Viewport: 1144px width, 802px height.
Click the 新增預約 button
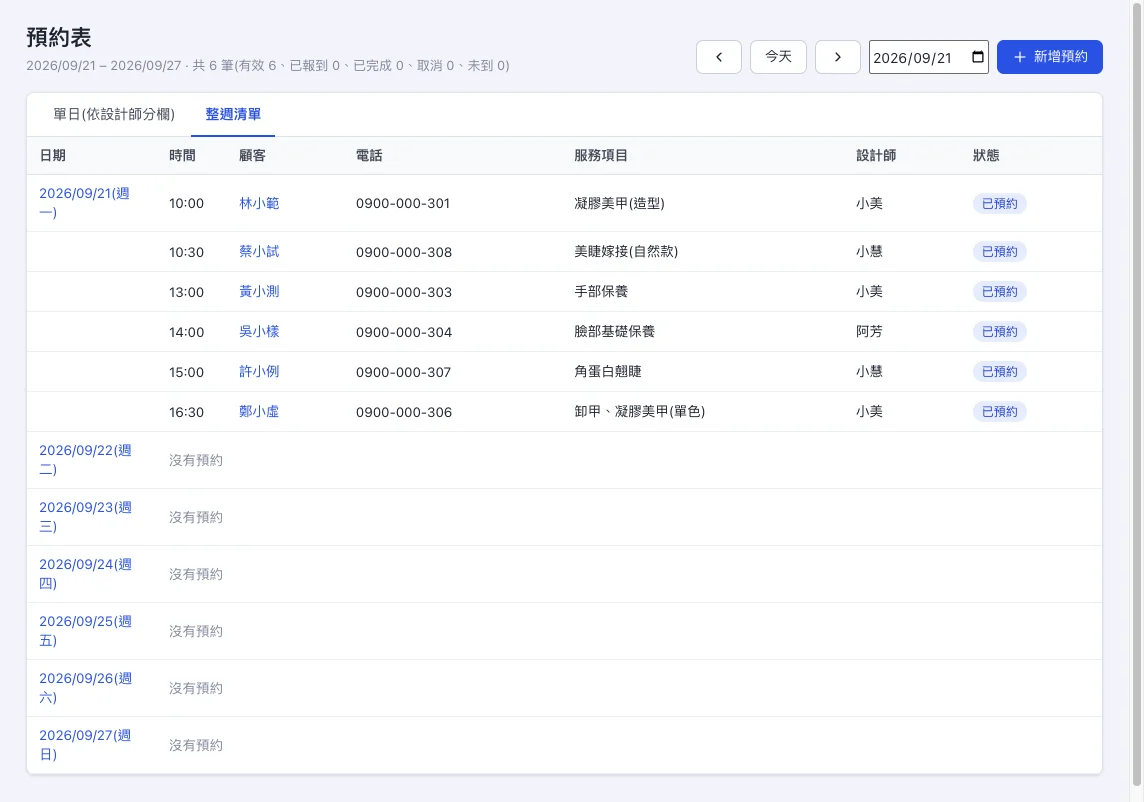click(1050, 57)
